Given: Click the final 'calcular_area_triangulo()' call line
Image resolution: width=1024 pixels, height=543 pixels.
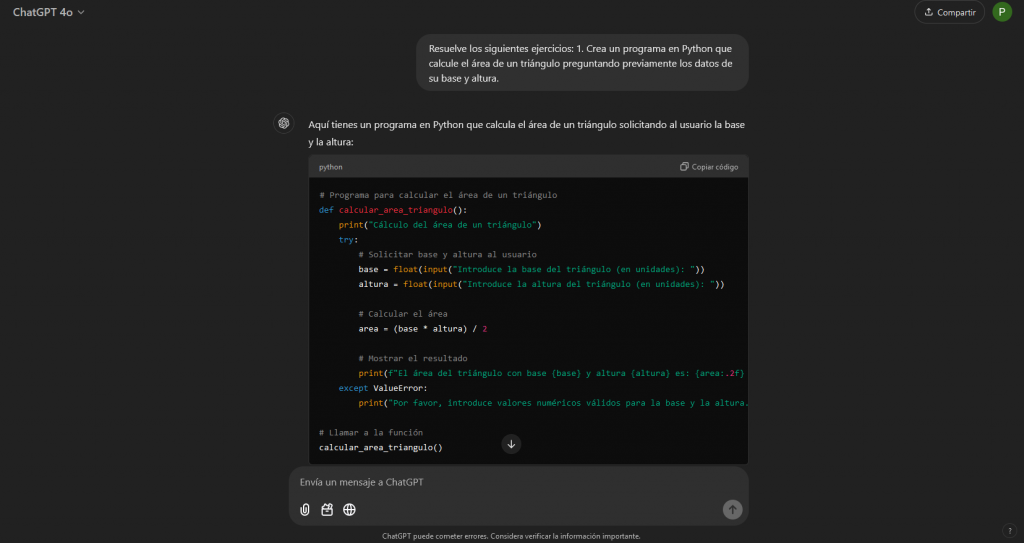Looking at the screenshot, I should coord(381,448).
